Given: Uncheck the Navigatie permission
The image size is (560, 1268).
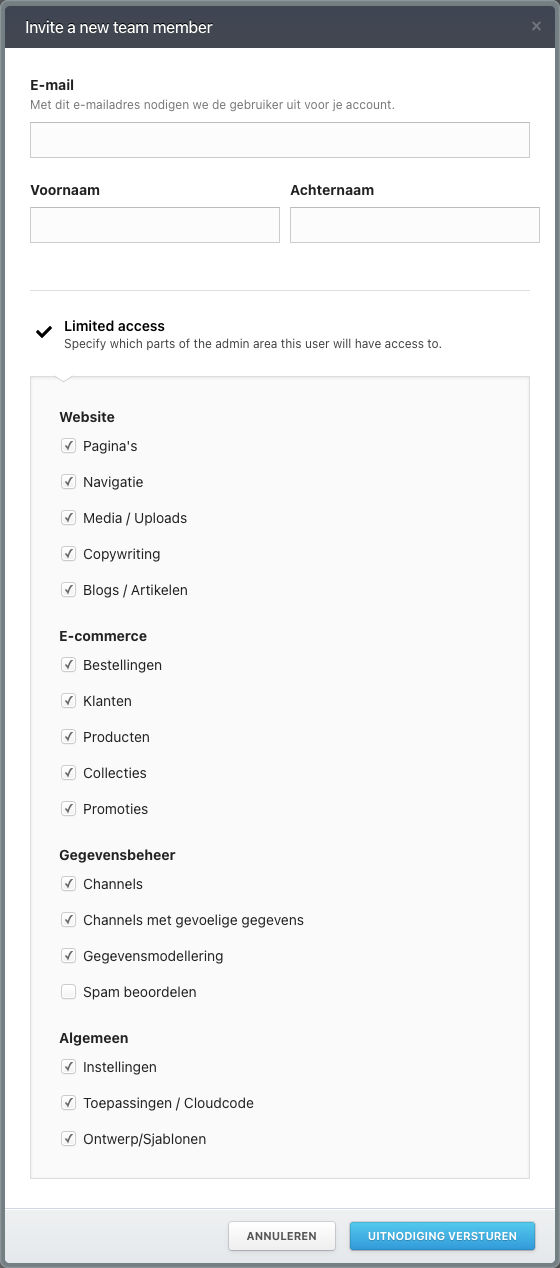Looking at the screenshot, I should coord(68,482).
